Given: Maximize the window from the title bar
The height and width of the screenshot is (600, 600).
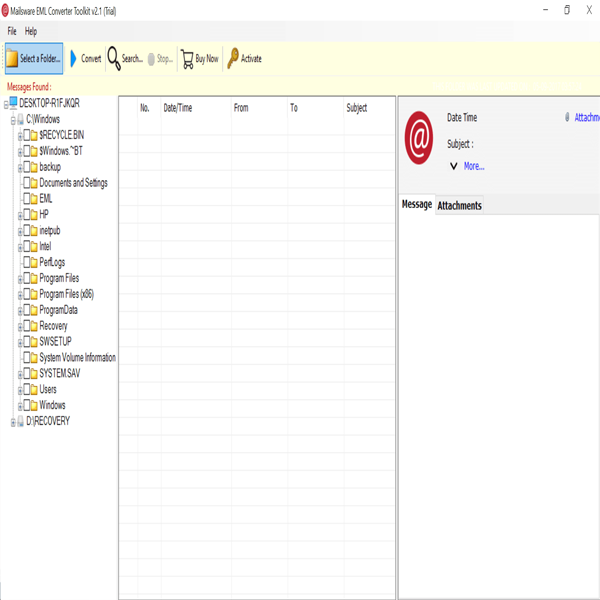Looking at the screenshot, I should click(x=567, y=10).
